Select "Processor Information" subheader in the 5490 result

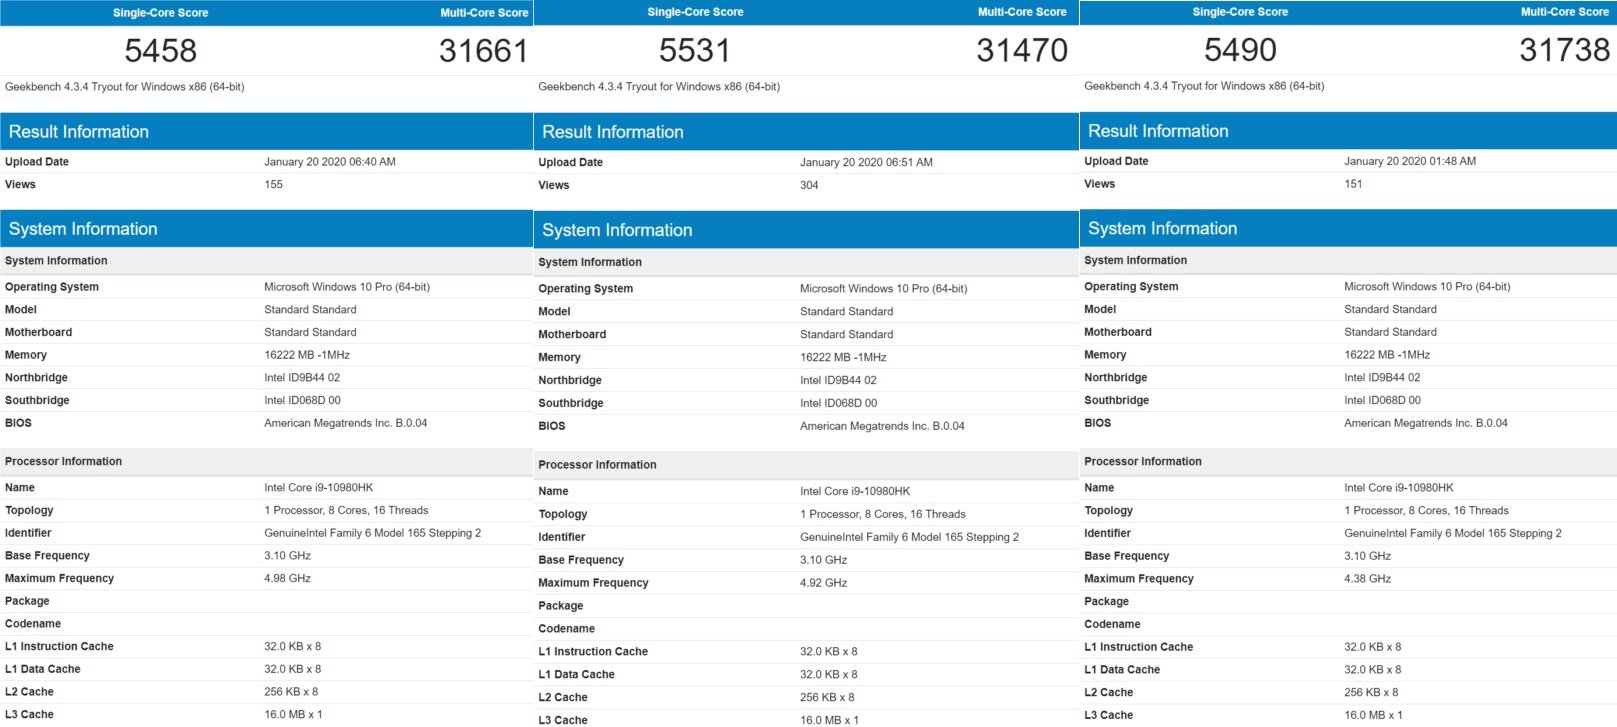(x=1348, y=462)
